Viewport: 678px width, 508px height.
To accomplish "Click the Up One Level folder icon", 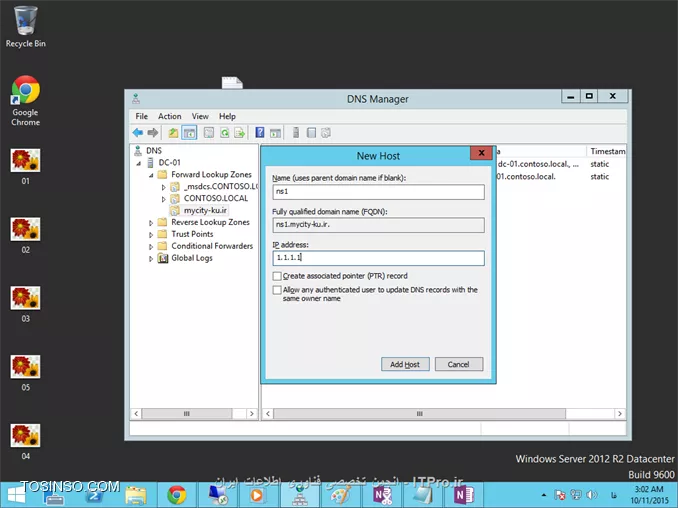I will pos(173,133).
